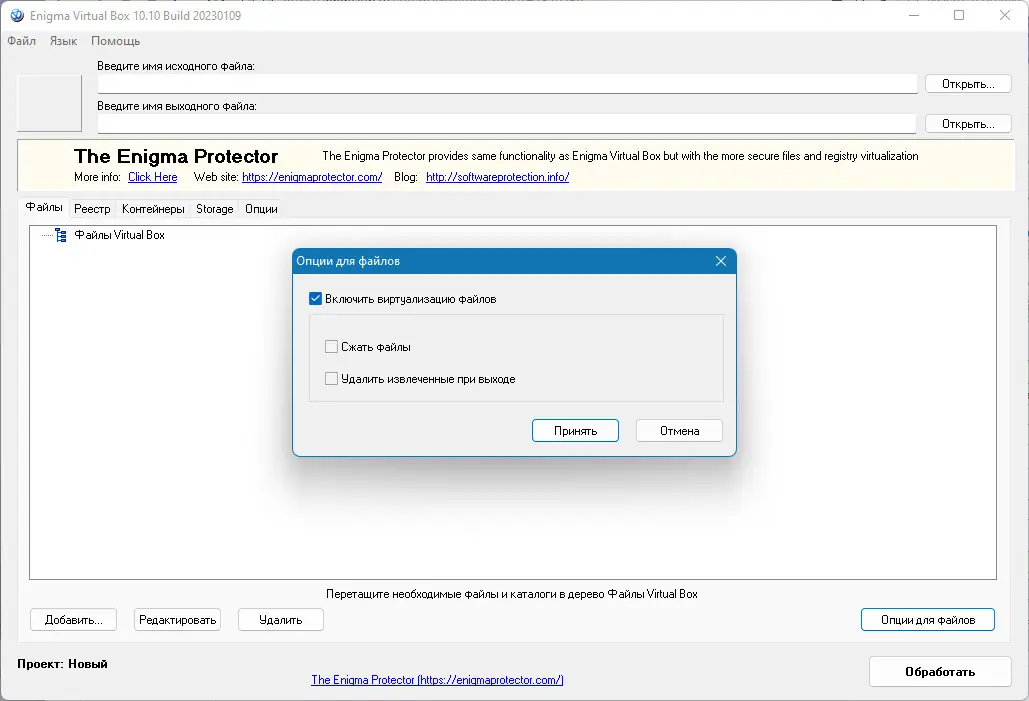1029x701 pixels.
Task: Open the Файл menu
Action: coord(22,41)
